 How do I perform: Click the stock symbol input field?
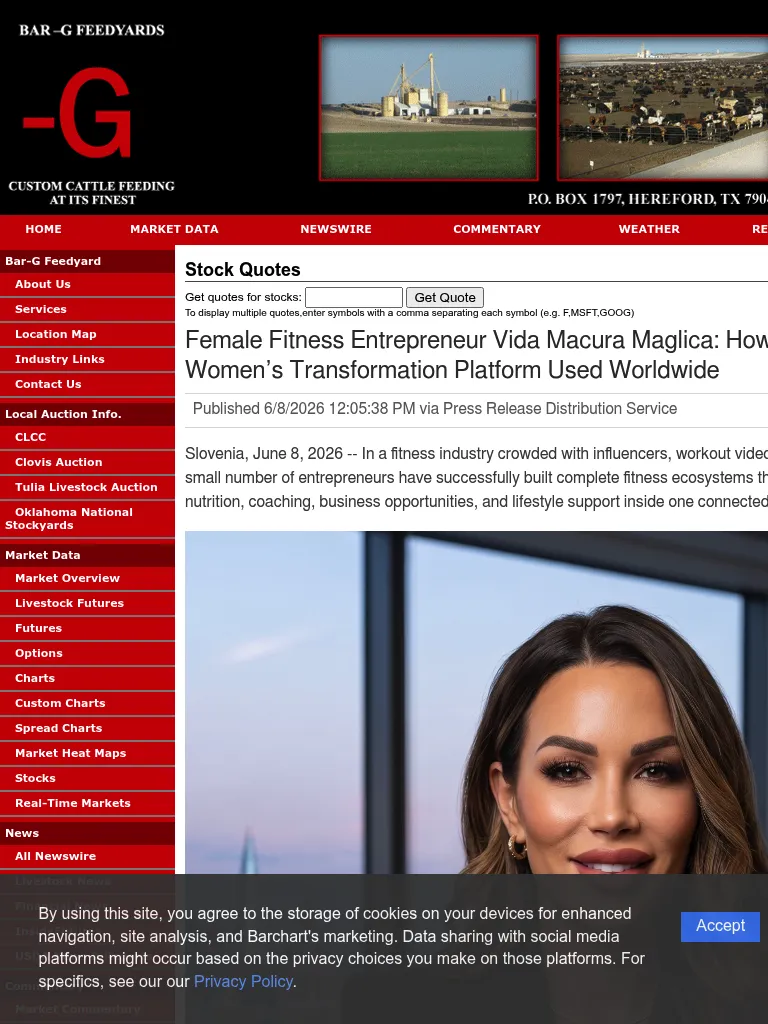point(354,297)
